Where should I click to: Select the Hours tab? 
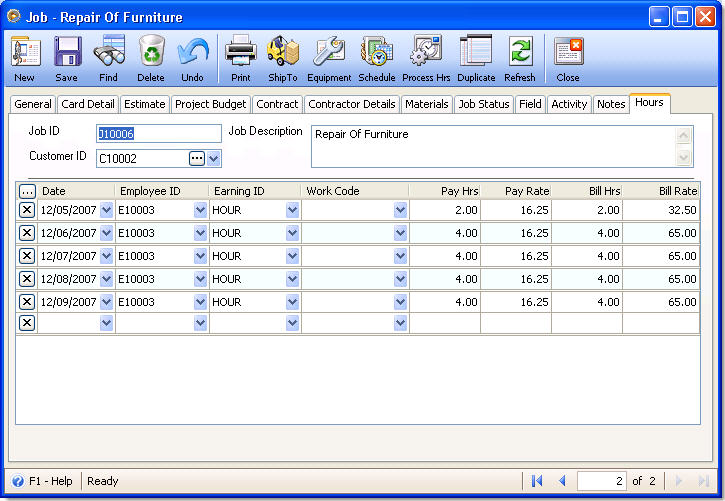click(x=649, y=103)
